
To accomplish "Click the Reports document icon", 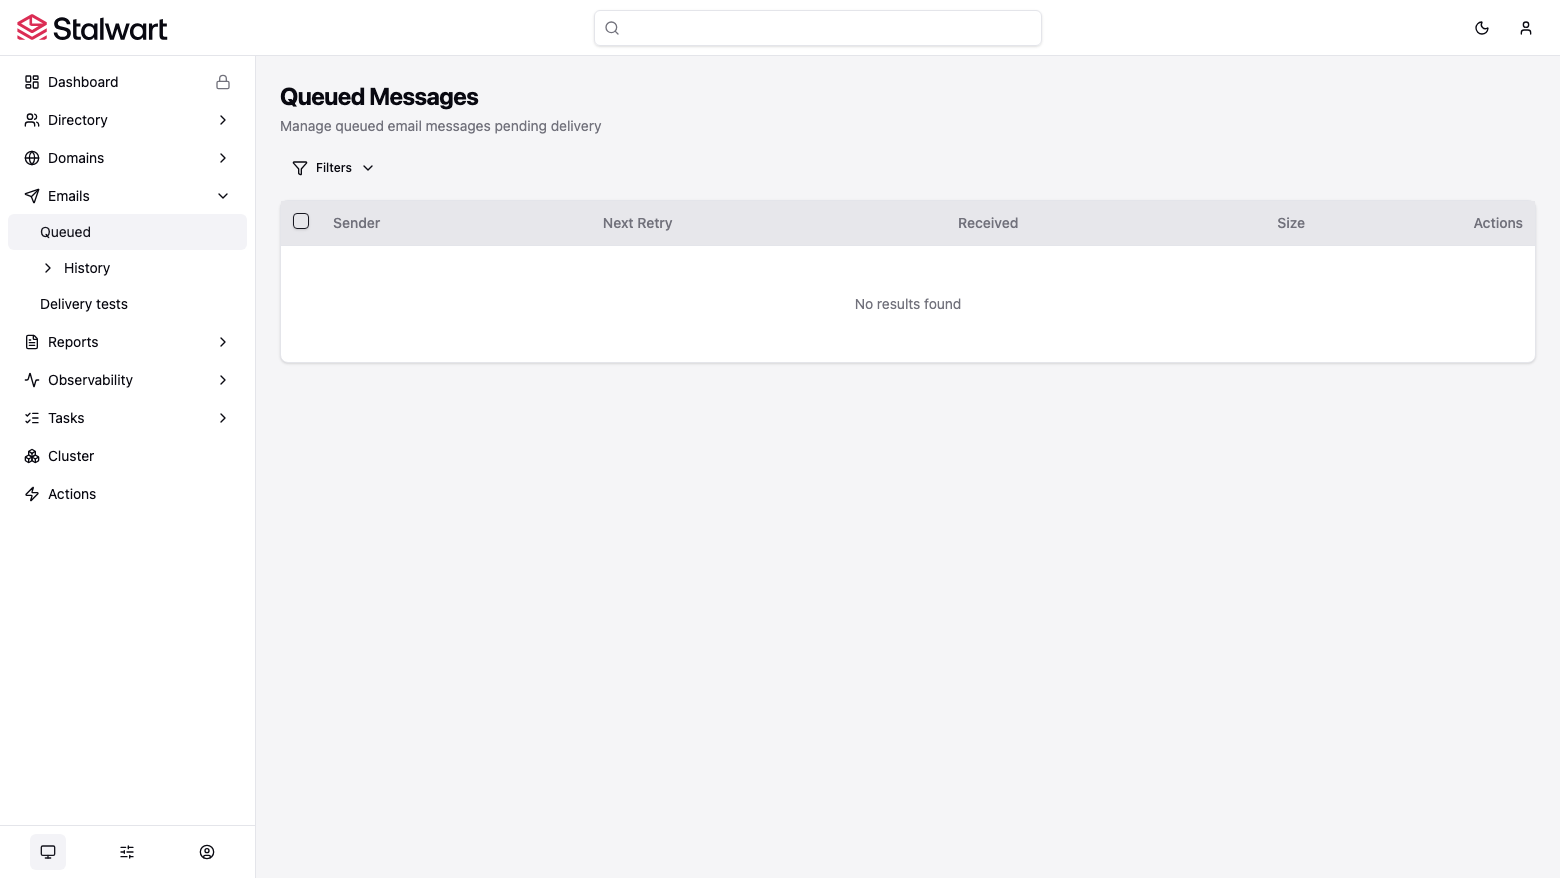I will (32, 342).
